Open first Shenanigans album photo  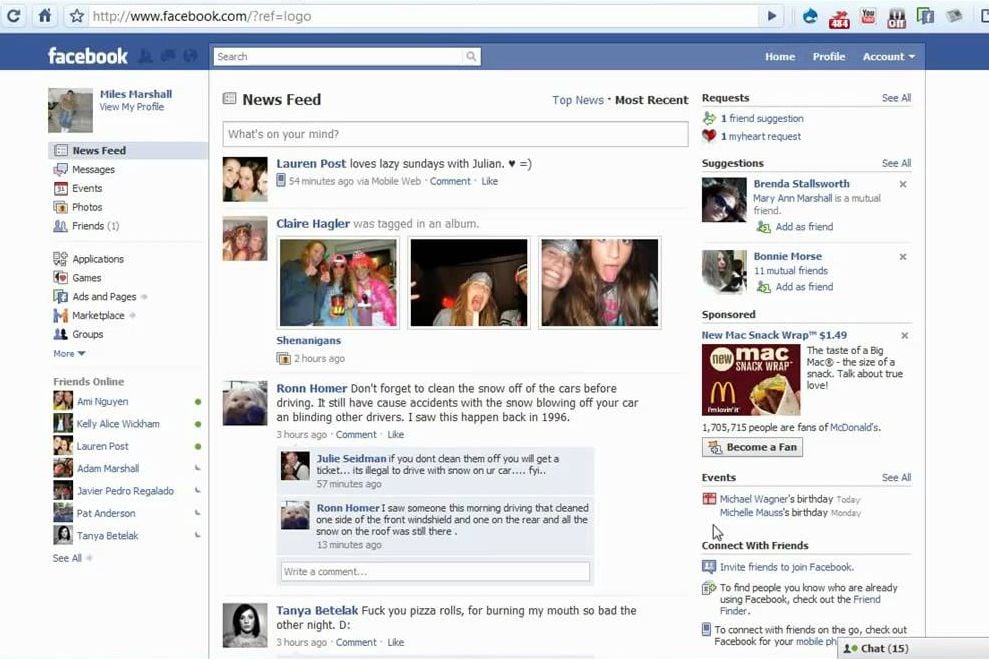pyautogui.click(x=339, y=283)
